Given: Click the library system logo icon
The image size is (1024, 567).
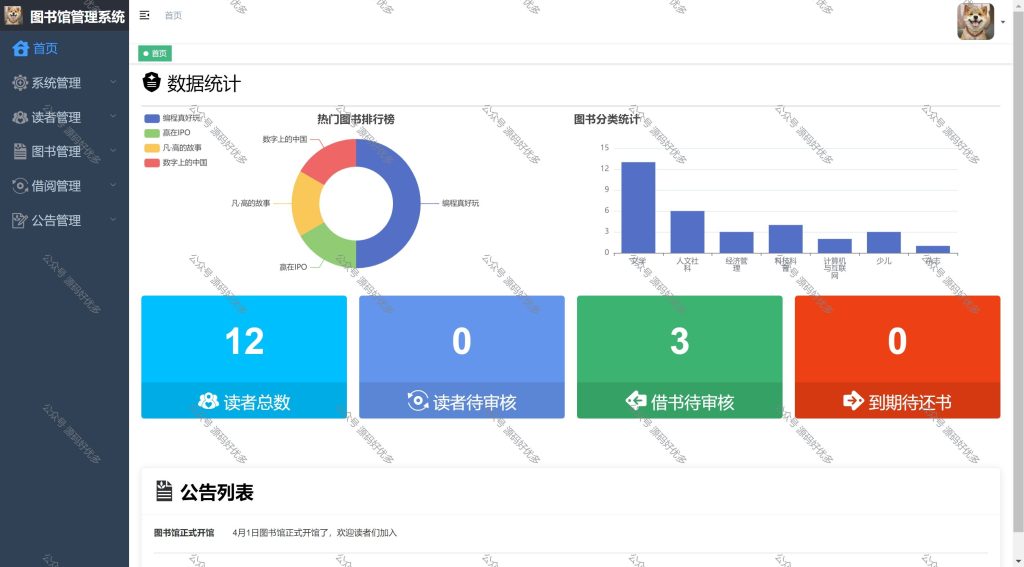Looking at the screenshot, I should click(x=13, y=15).
